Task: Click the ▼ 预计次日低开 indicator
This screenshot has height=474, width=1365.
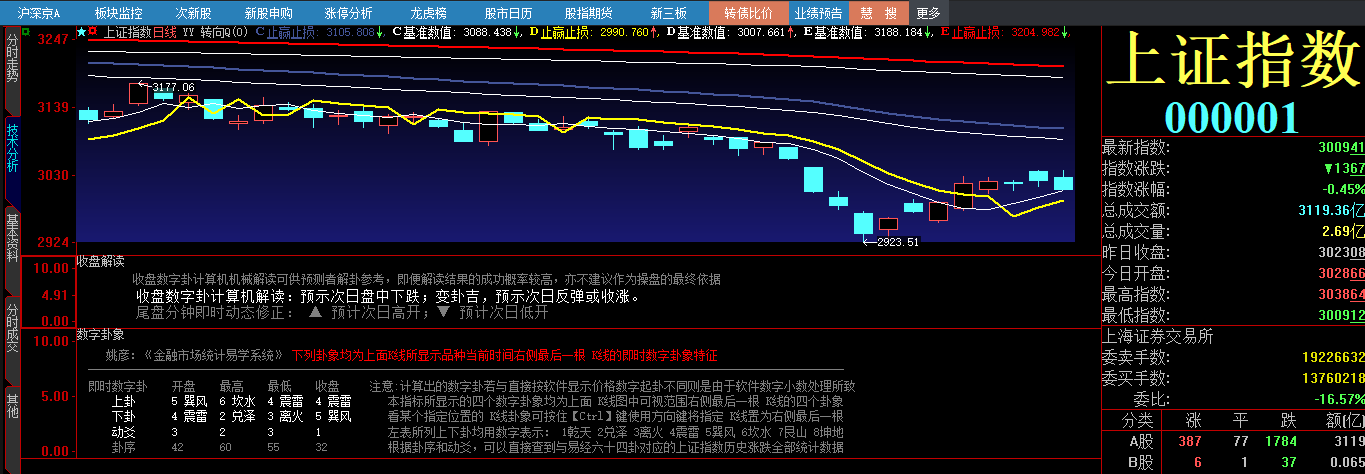Action: point(492,312)
